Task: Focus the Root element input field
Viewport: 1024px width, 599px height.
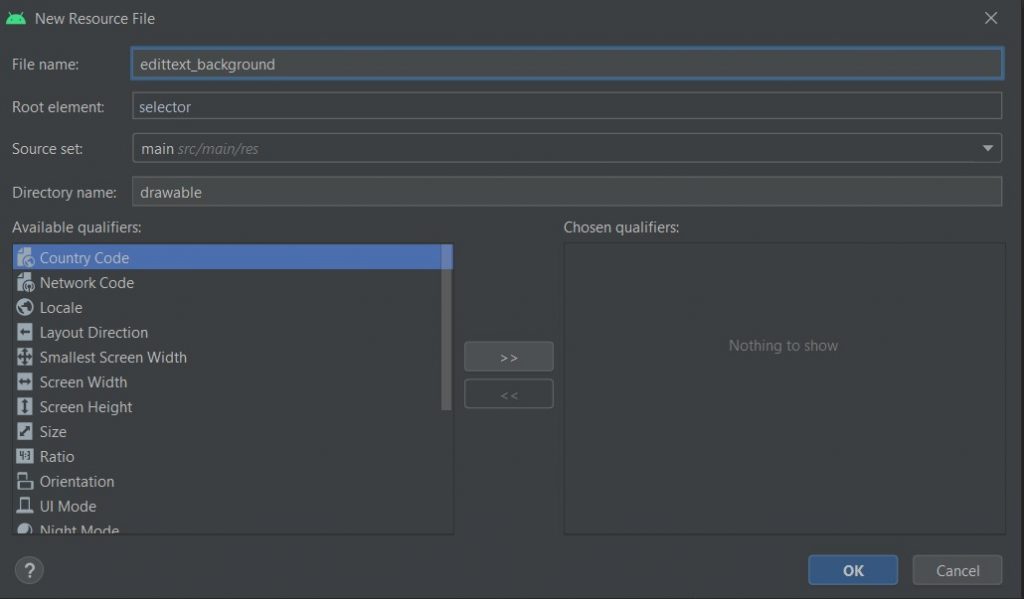Action: click(567, 106)
